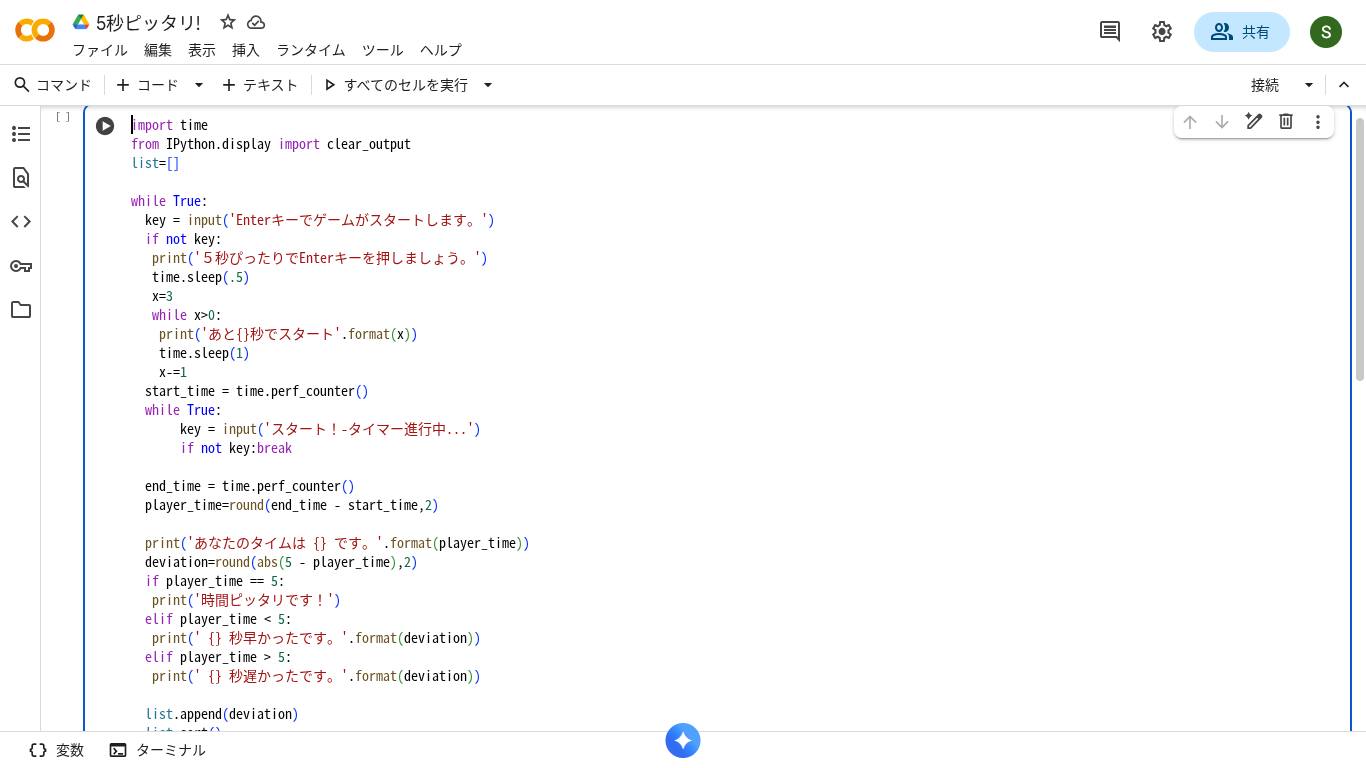
Task: Click the Gemini AI sparkle button
Action: click(683, 741)
